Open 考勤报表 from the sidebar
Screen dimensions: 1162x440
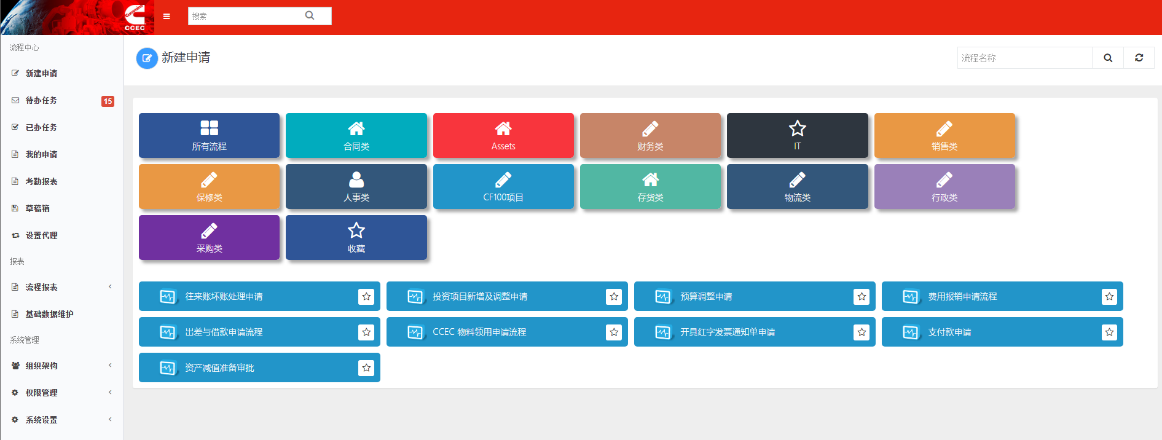(x=42, y=181)
